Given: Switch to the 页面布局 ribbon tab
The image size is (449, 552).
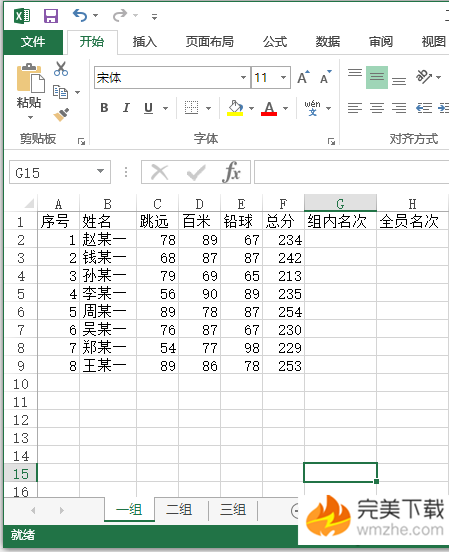Looking at the screenshot, I should point(210,42).
